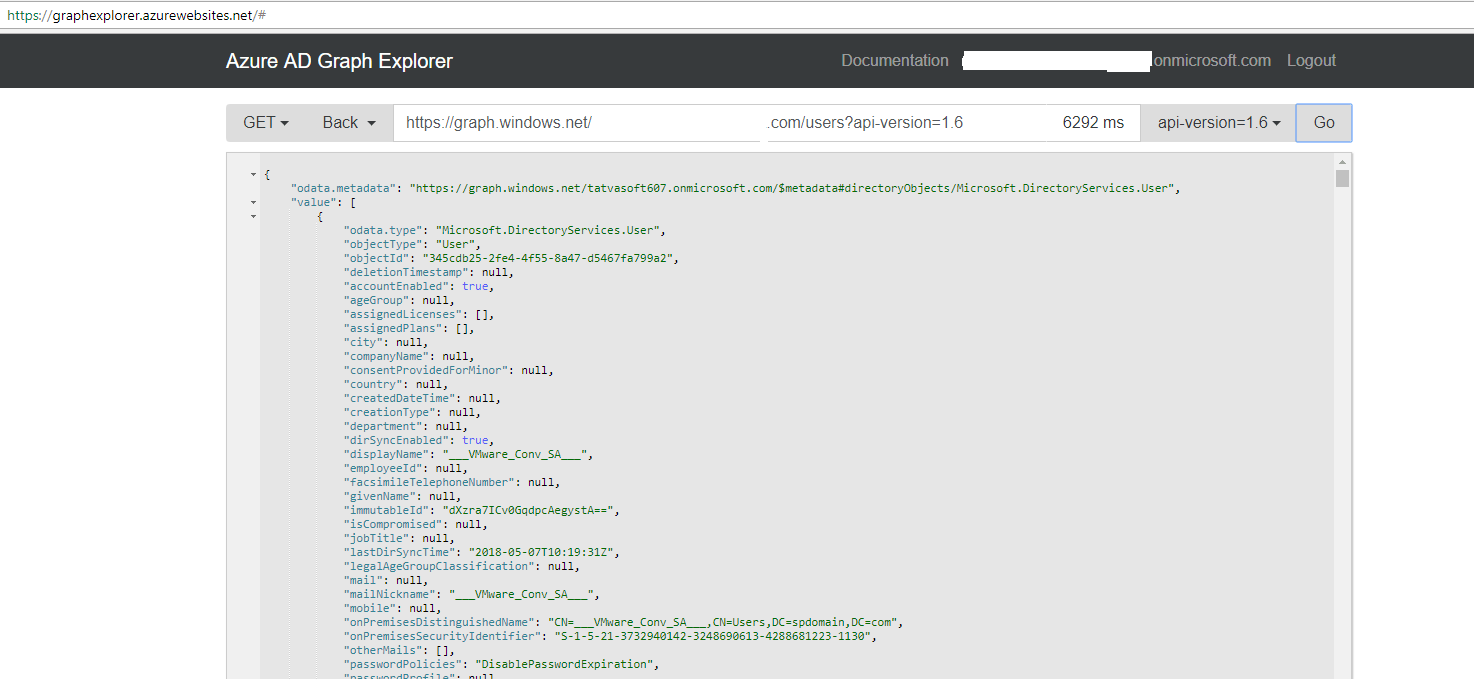Open the Back history dropdown

point(349,122)
